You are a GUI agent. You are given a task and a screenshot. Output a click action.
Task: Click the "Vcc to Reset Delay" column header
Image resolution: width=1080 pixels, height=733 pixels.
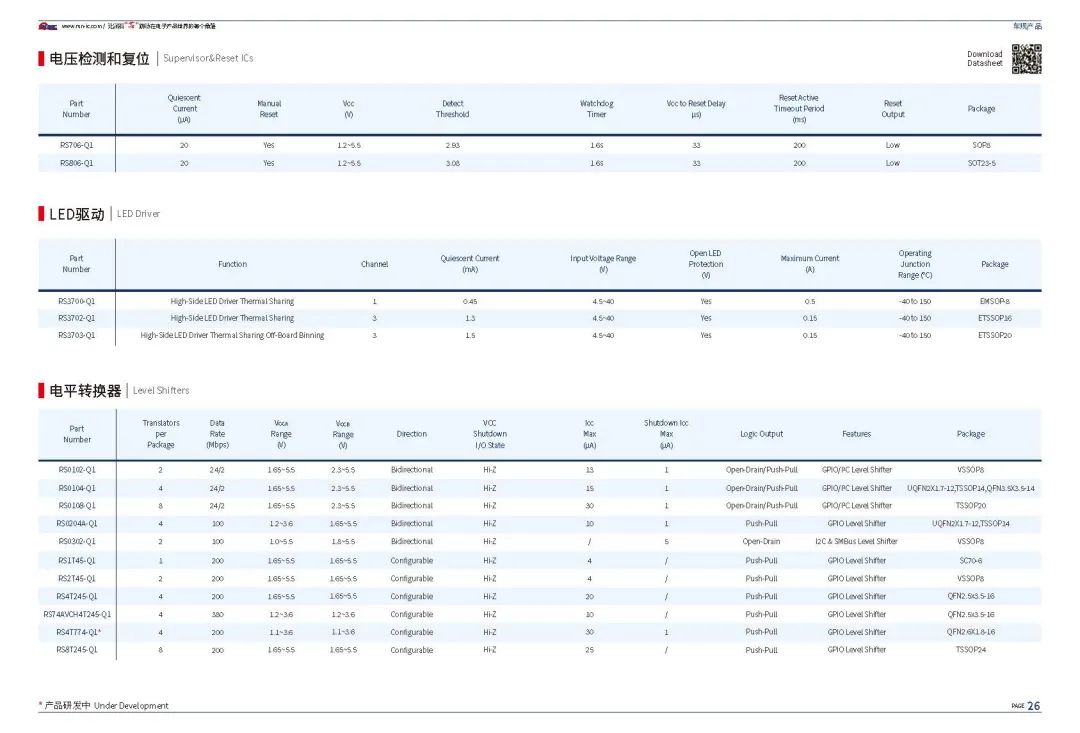tap(696, 109)
